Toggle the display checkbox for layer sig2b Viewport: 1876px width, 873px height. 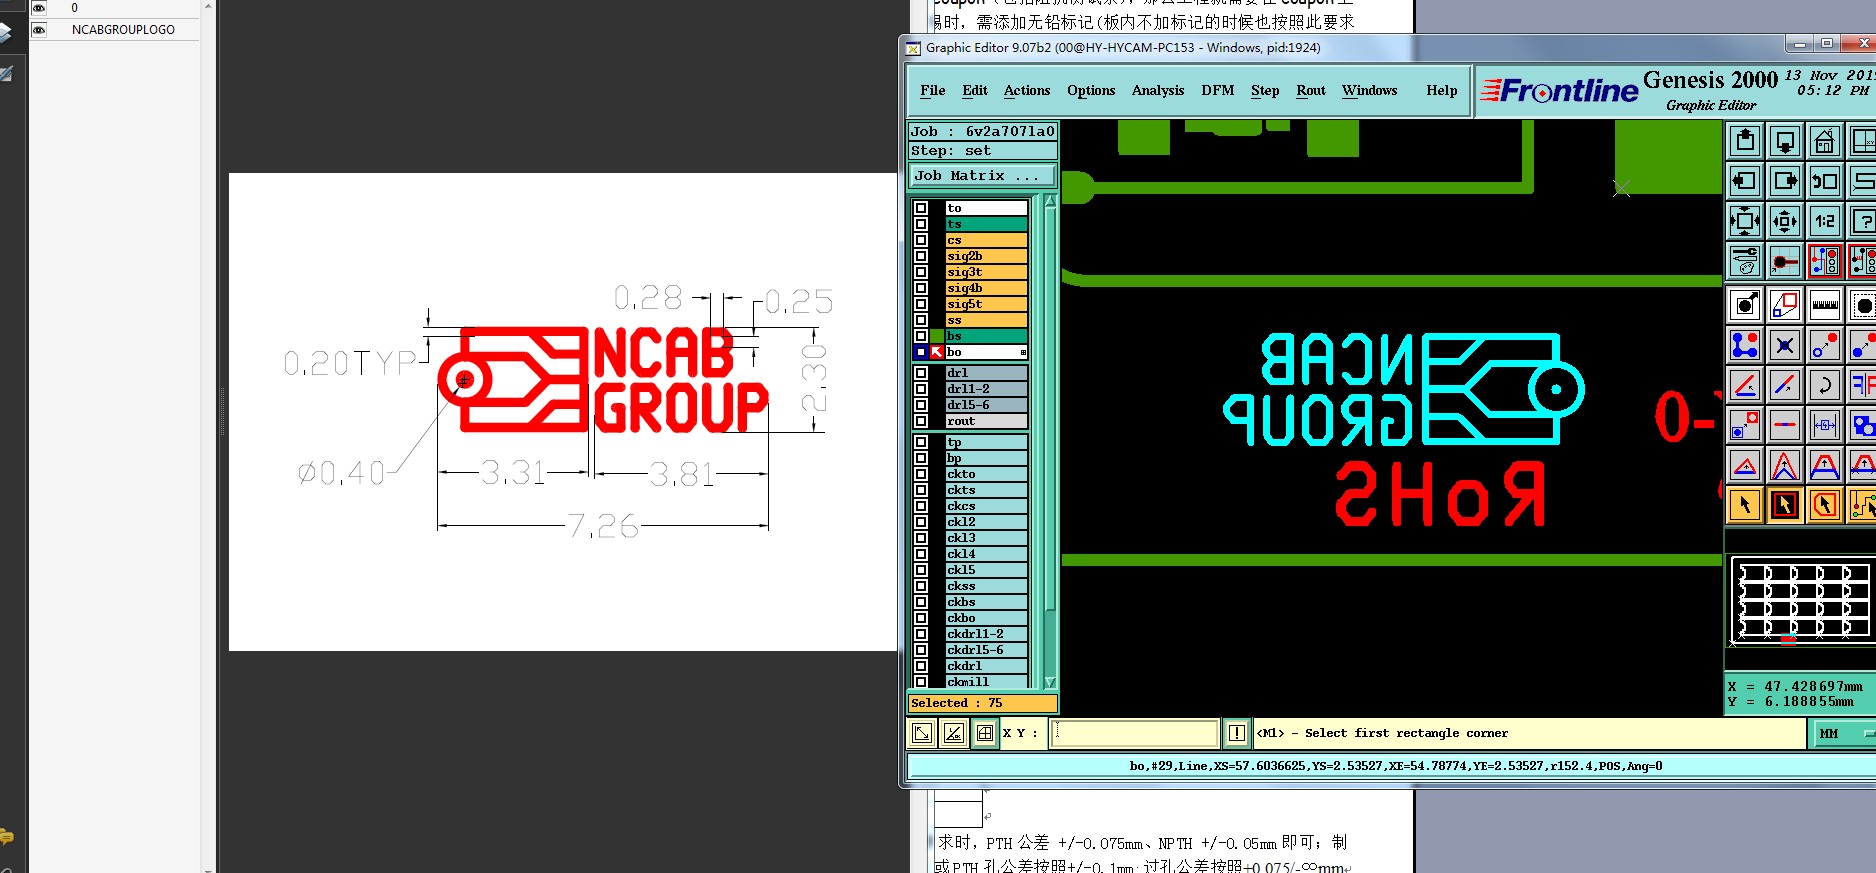pyautogui.click(x=921, y=256)
